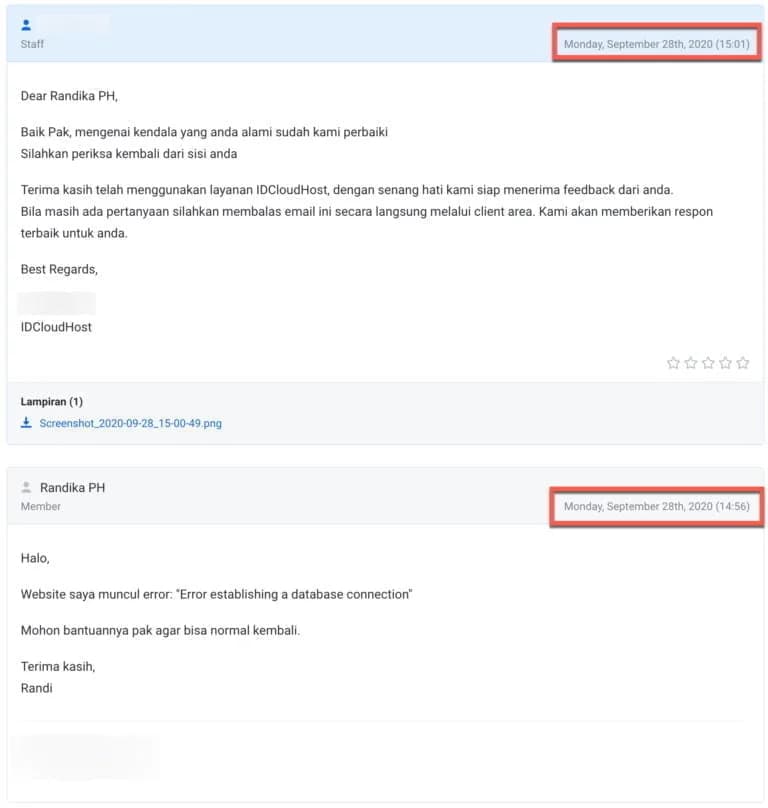
Task: Rate the staff reply with the second star
Action: (x=690, y=363)
